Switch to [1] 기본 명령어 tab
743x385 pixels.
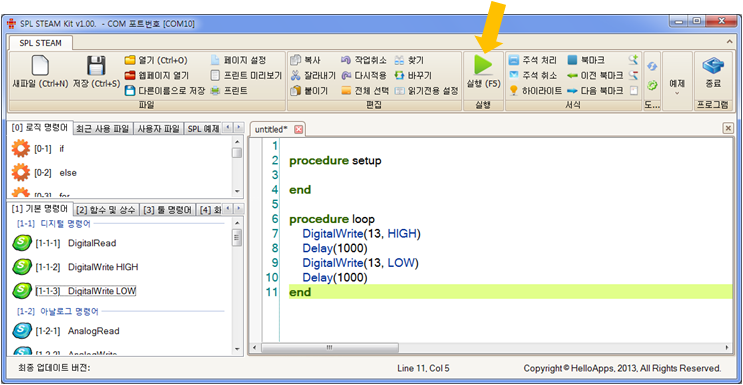[x=40, y=209]
